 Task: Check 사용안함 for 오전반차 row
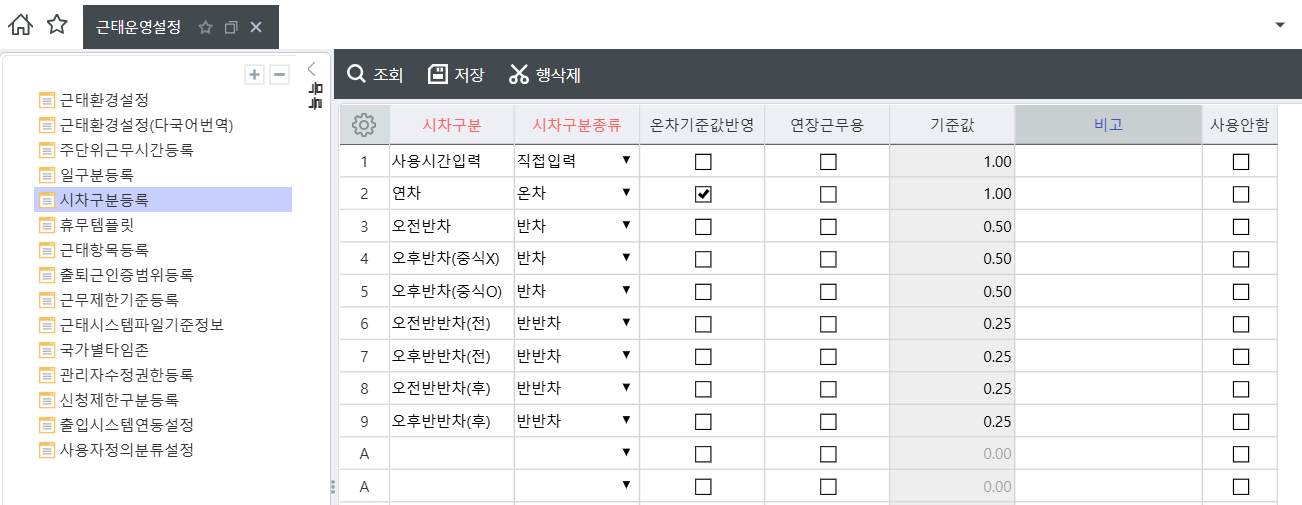coord(1241,227)
